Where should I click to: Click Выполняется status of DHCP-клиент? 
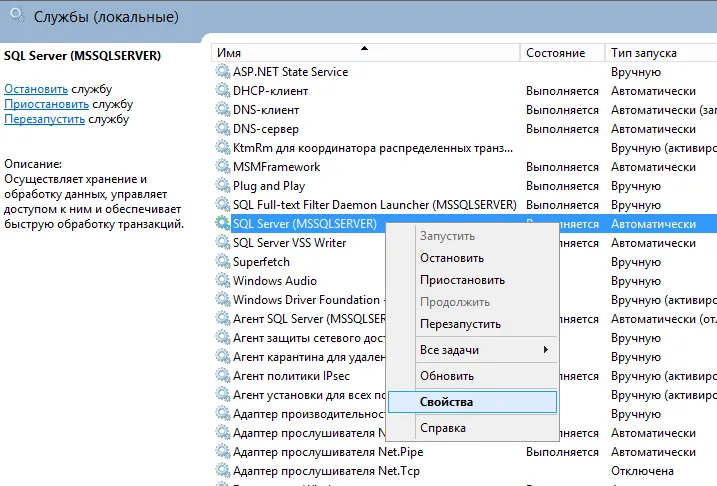click(x=562, y=91)
